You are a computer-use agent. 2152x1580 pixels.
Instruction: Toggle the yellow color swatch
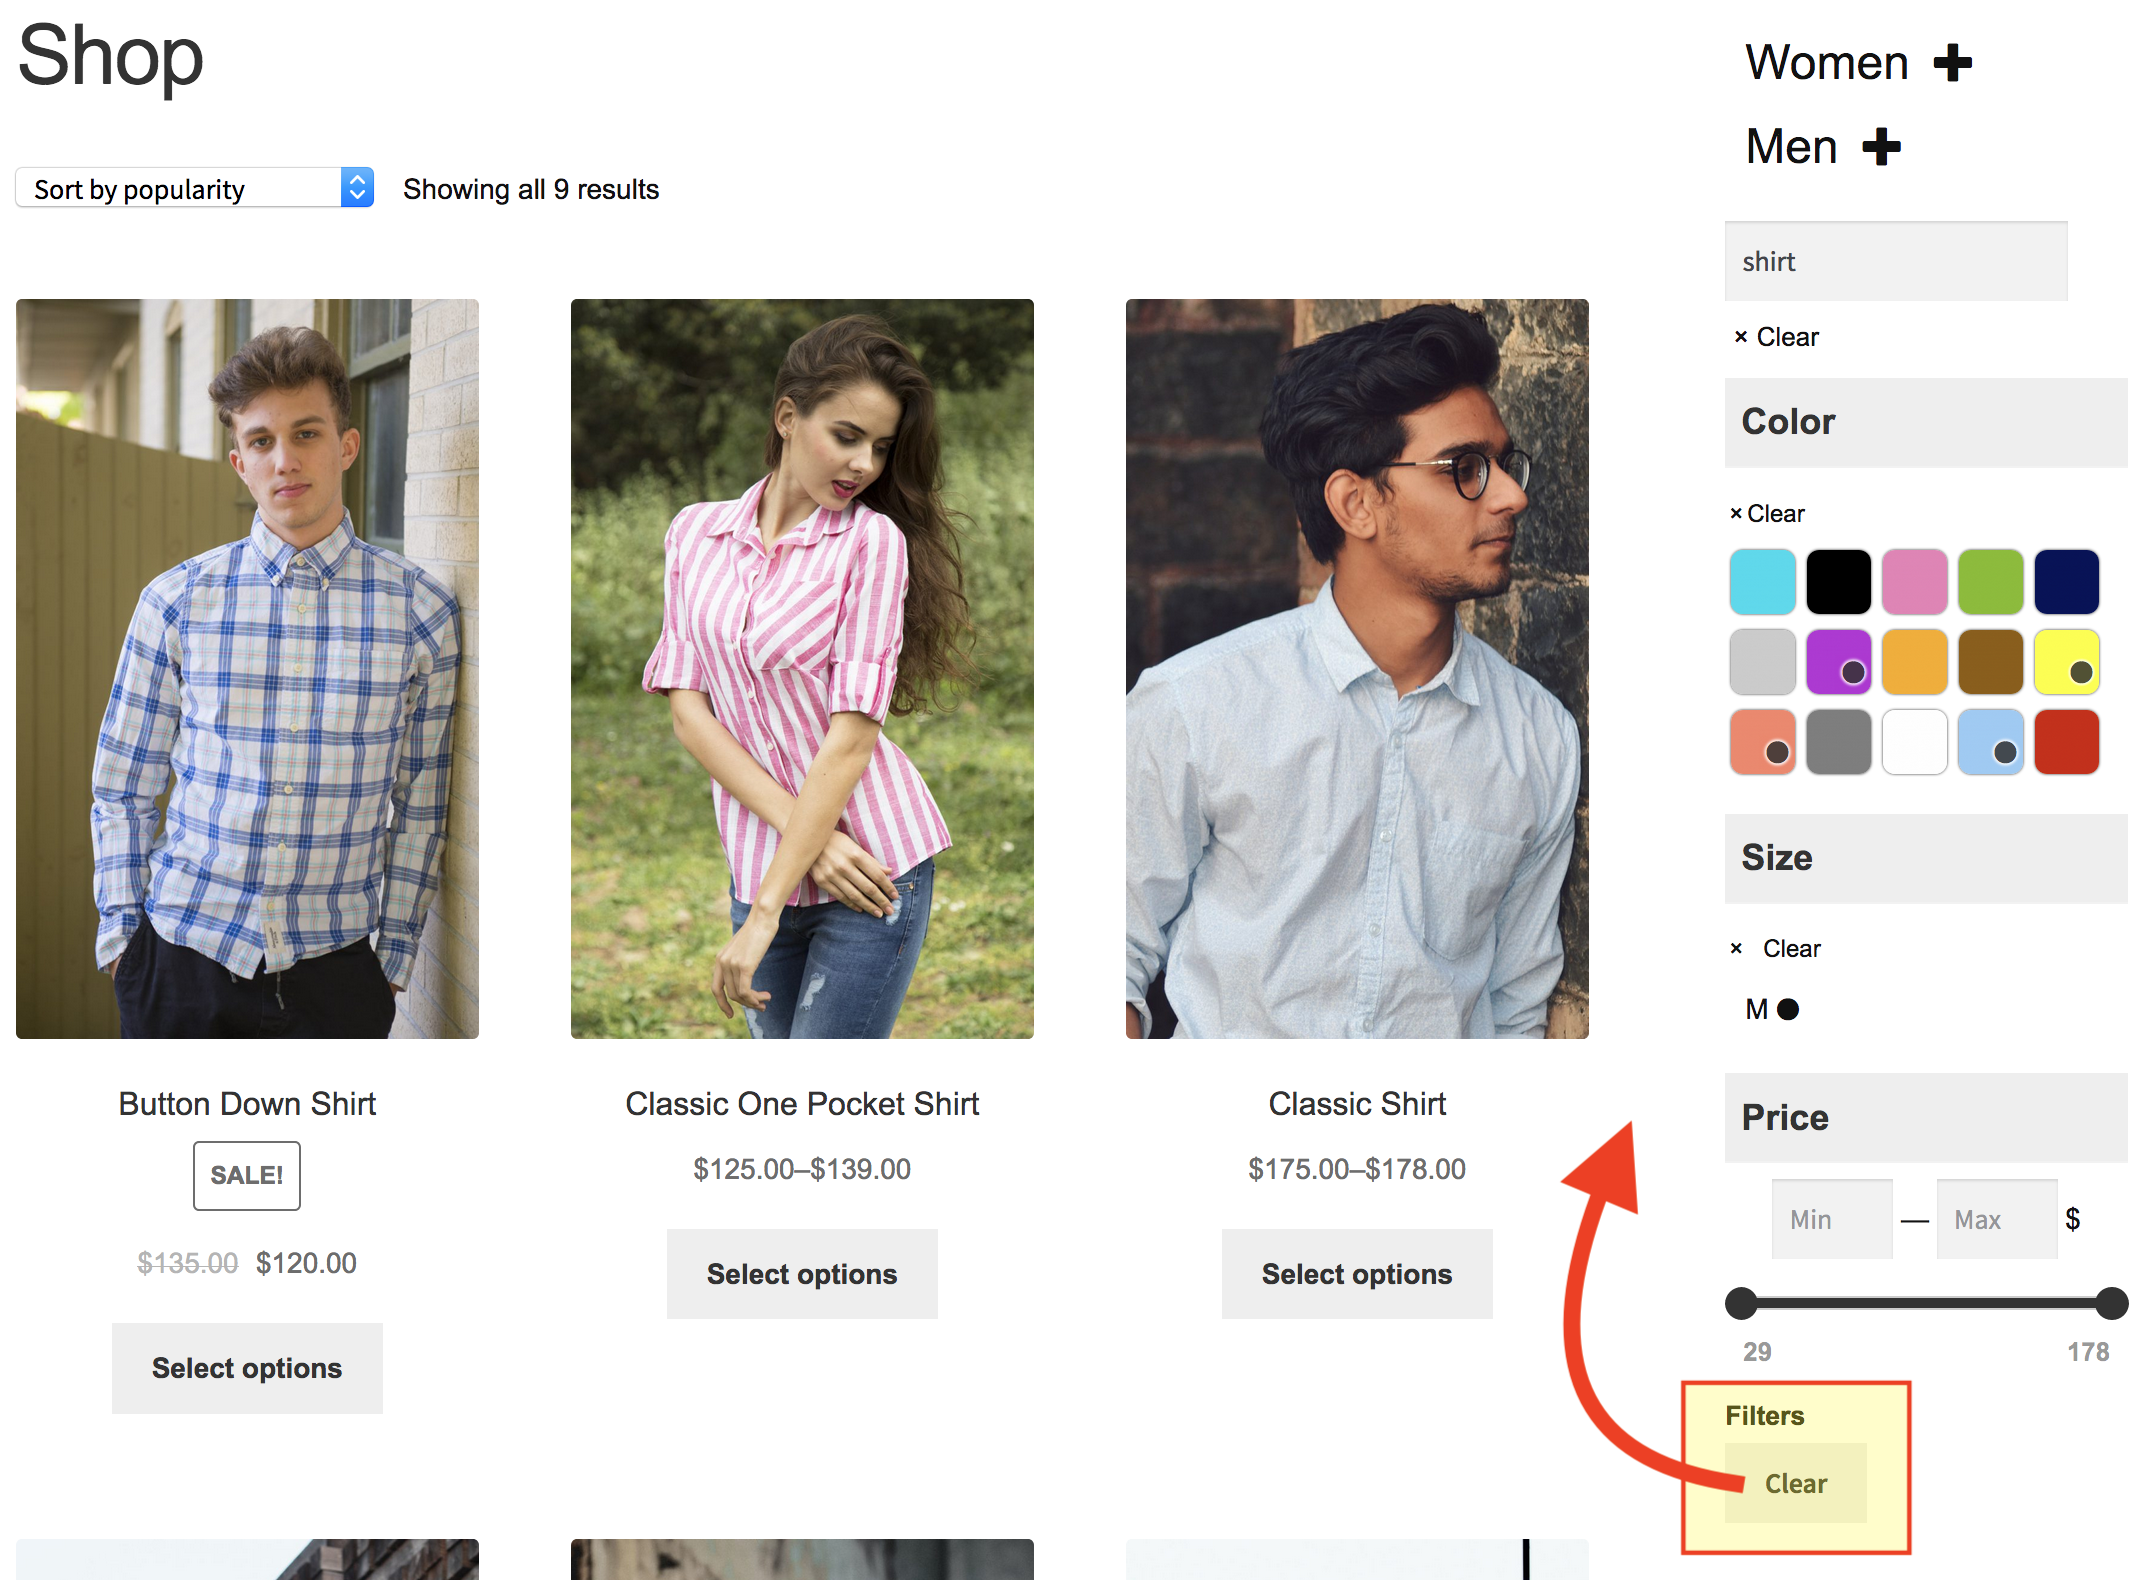coord(2066,661)
